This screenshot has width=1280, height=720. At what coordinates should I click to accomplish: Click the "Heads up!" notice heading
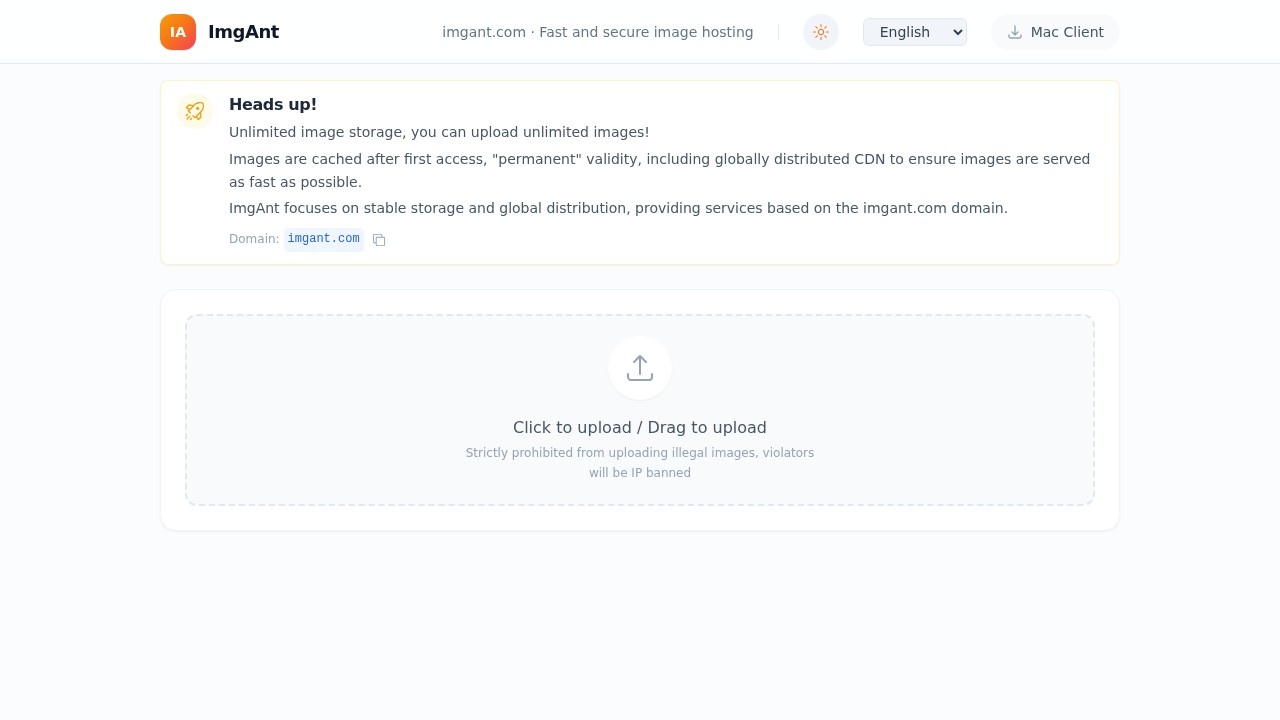click(273, 105)
